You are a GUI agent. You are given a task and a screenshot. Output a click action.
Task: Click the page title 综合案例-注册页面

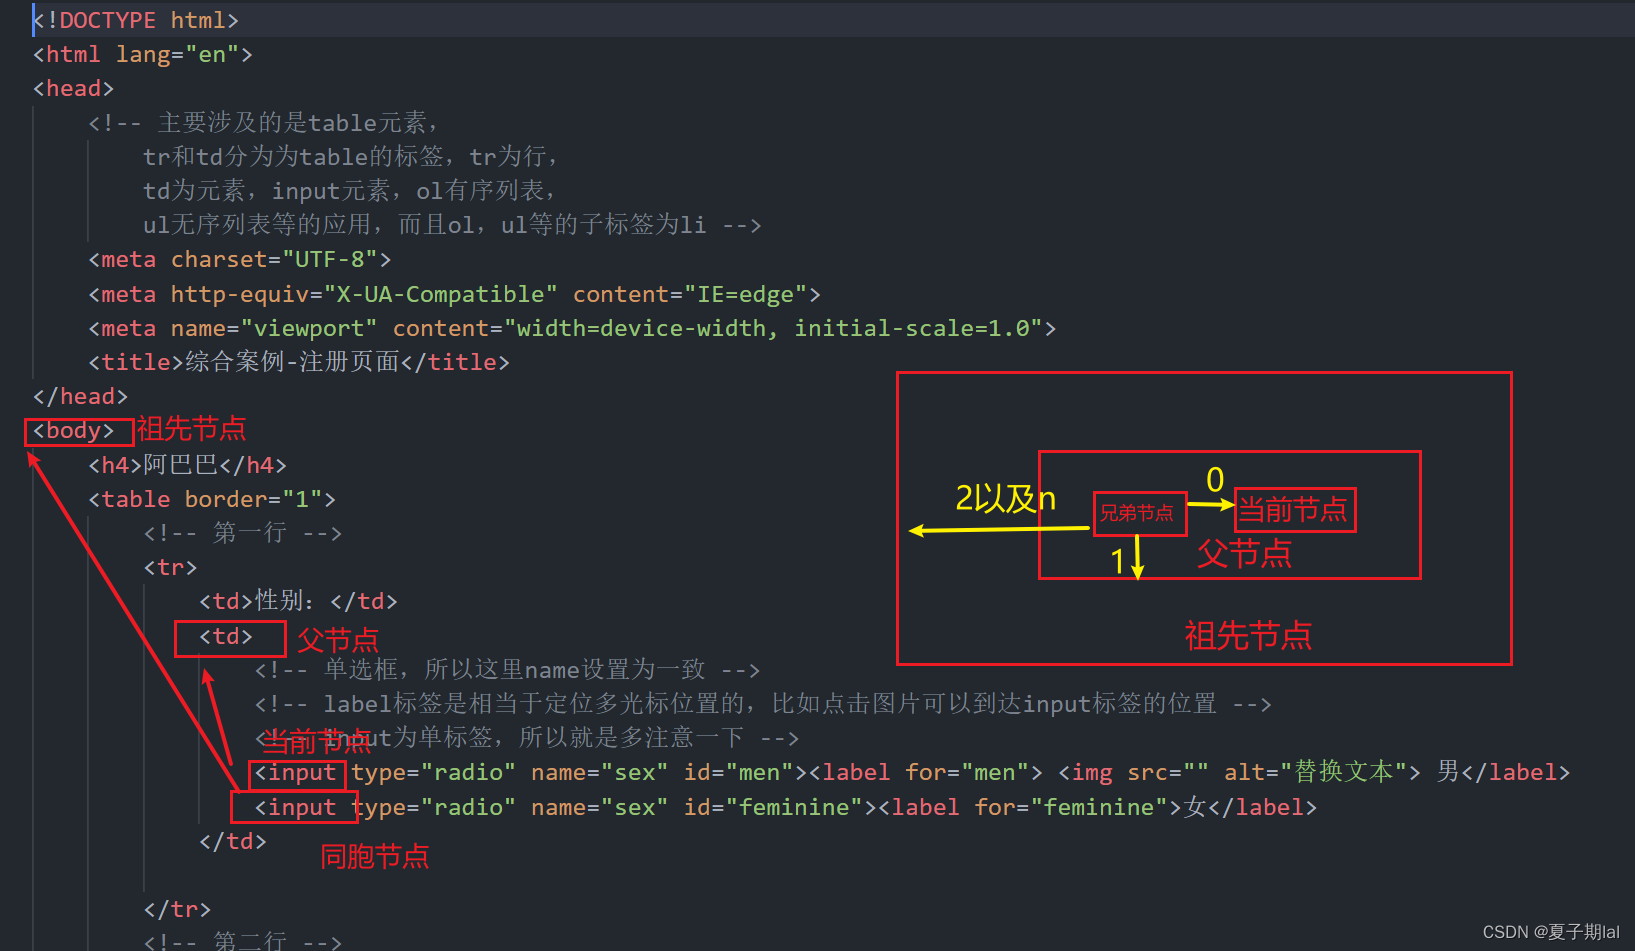[x=292, y=361]
